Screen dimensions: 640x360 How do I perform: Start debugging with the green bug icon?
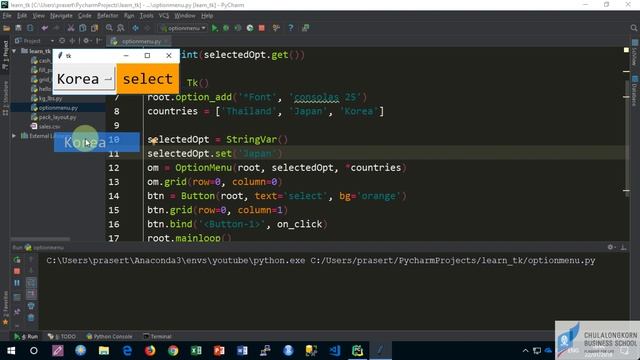(x=226, y=28)
